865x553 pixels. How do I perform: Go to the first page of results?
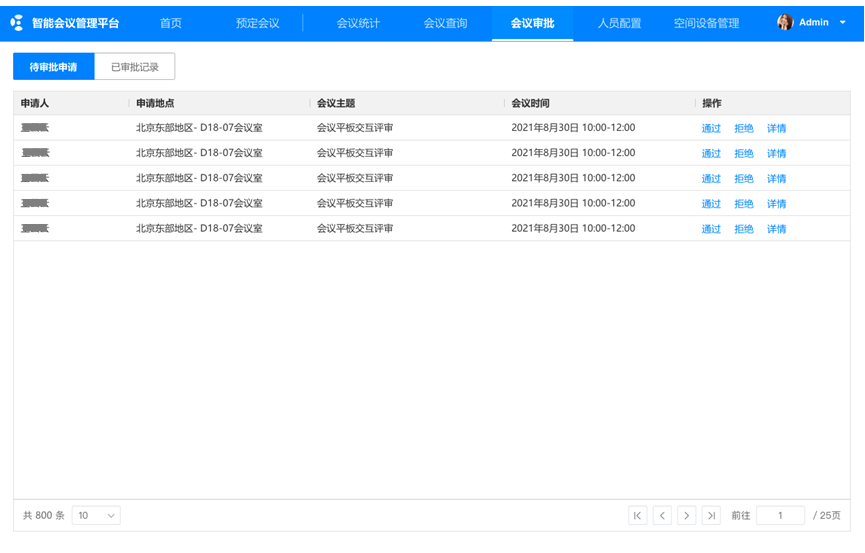[637, 516]
